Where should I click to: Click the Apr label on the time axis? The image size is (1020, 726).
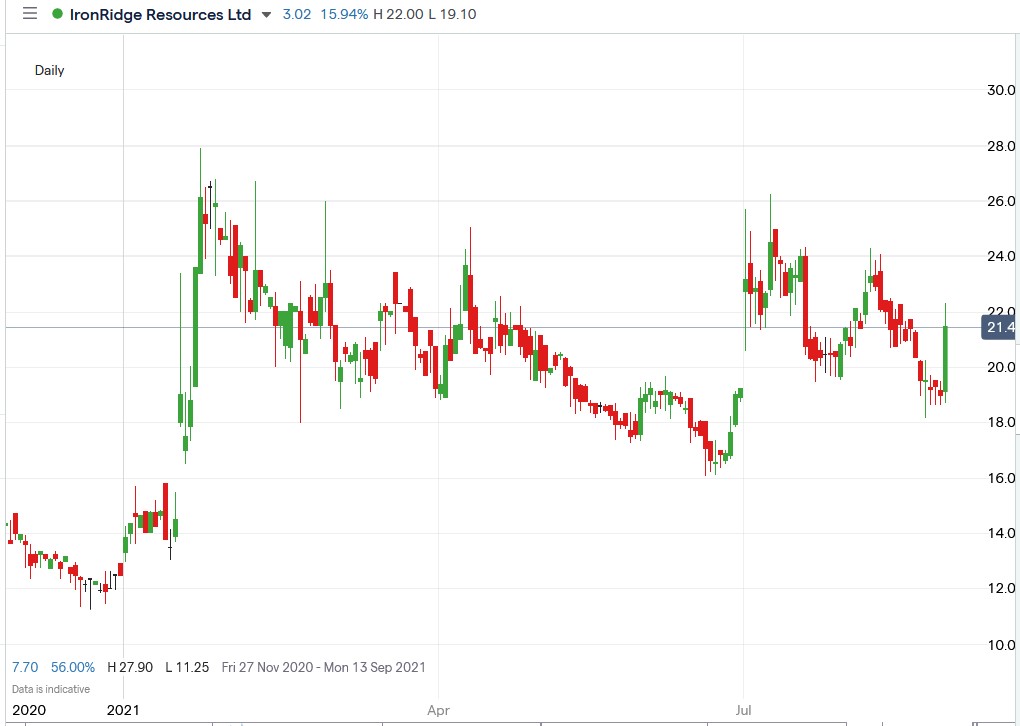(x=438, y=710)
